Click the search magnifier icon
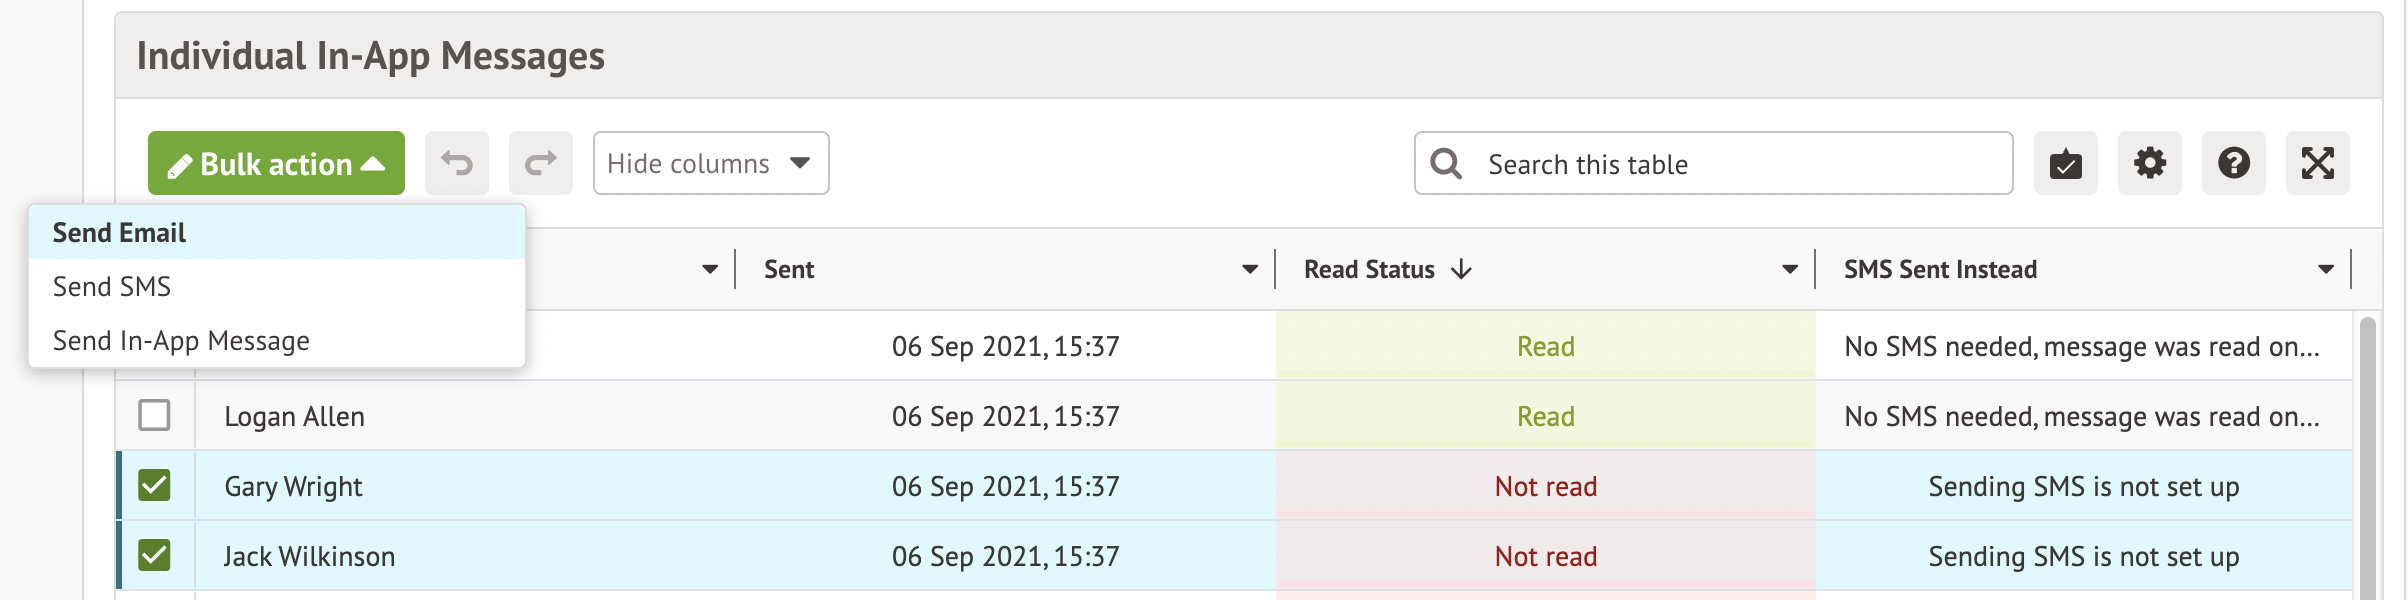 (1446, 163)
